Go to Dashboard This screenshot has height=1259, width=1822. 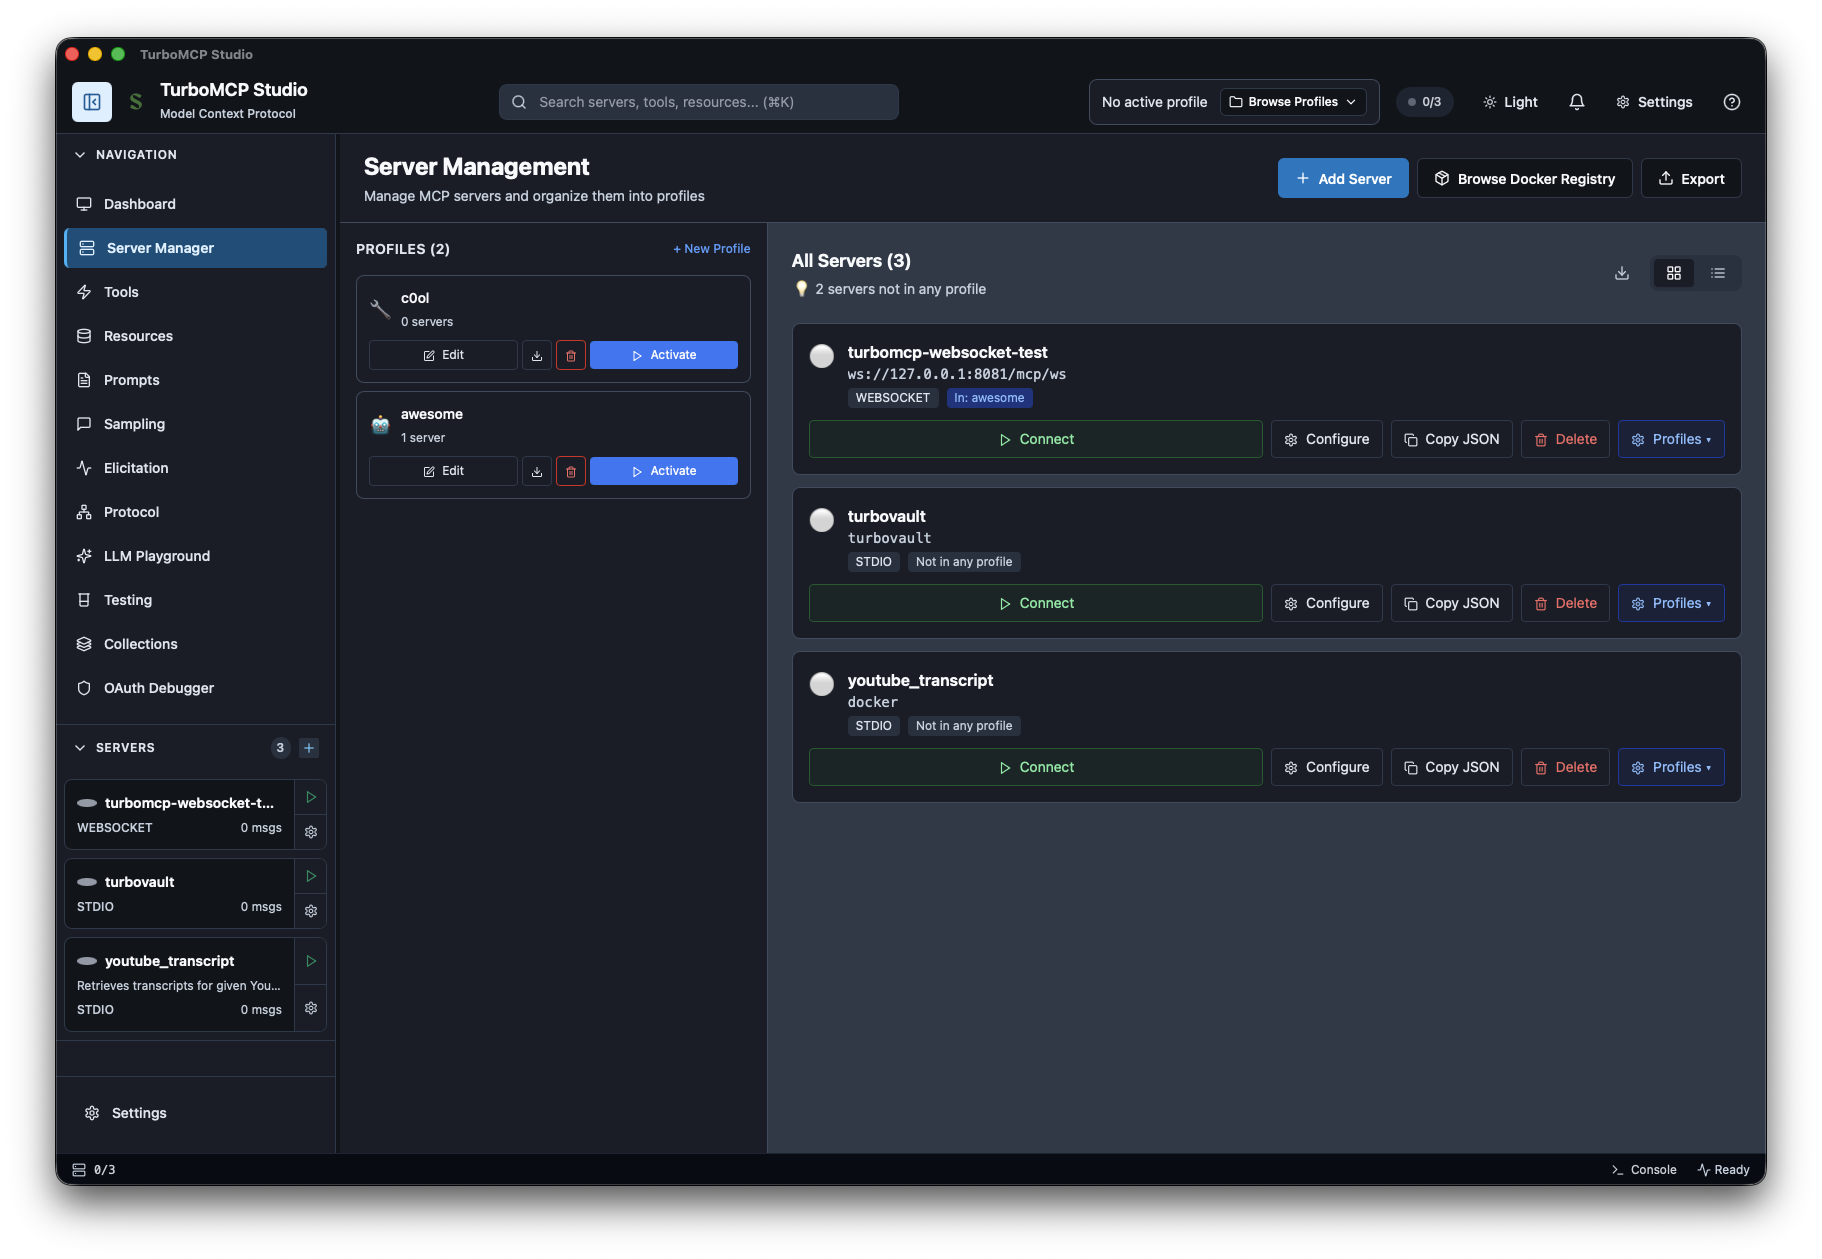point(195,204)
